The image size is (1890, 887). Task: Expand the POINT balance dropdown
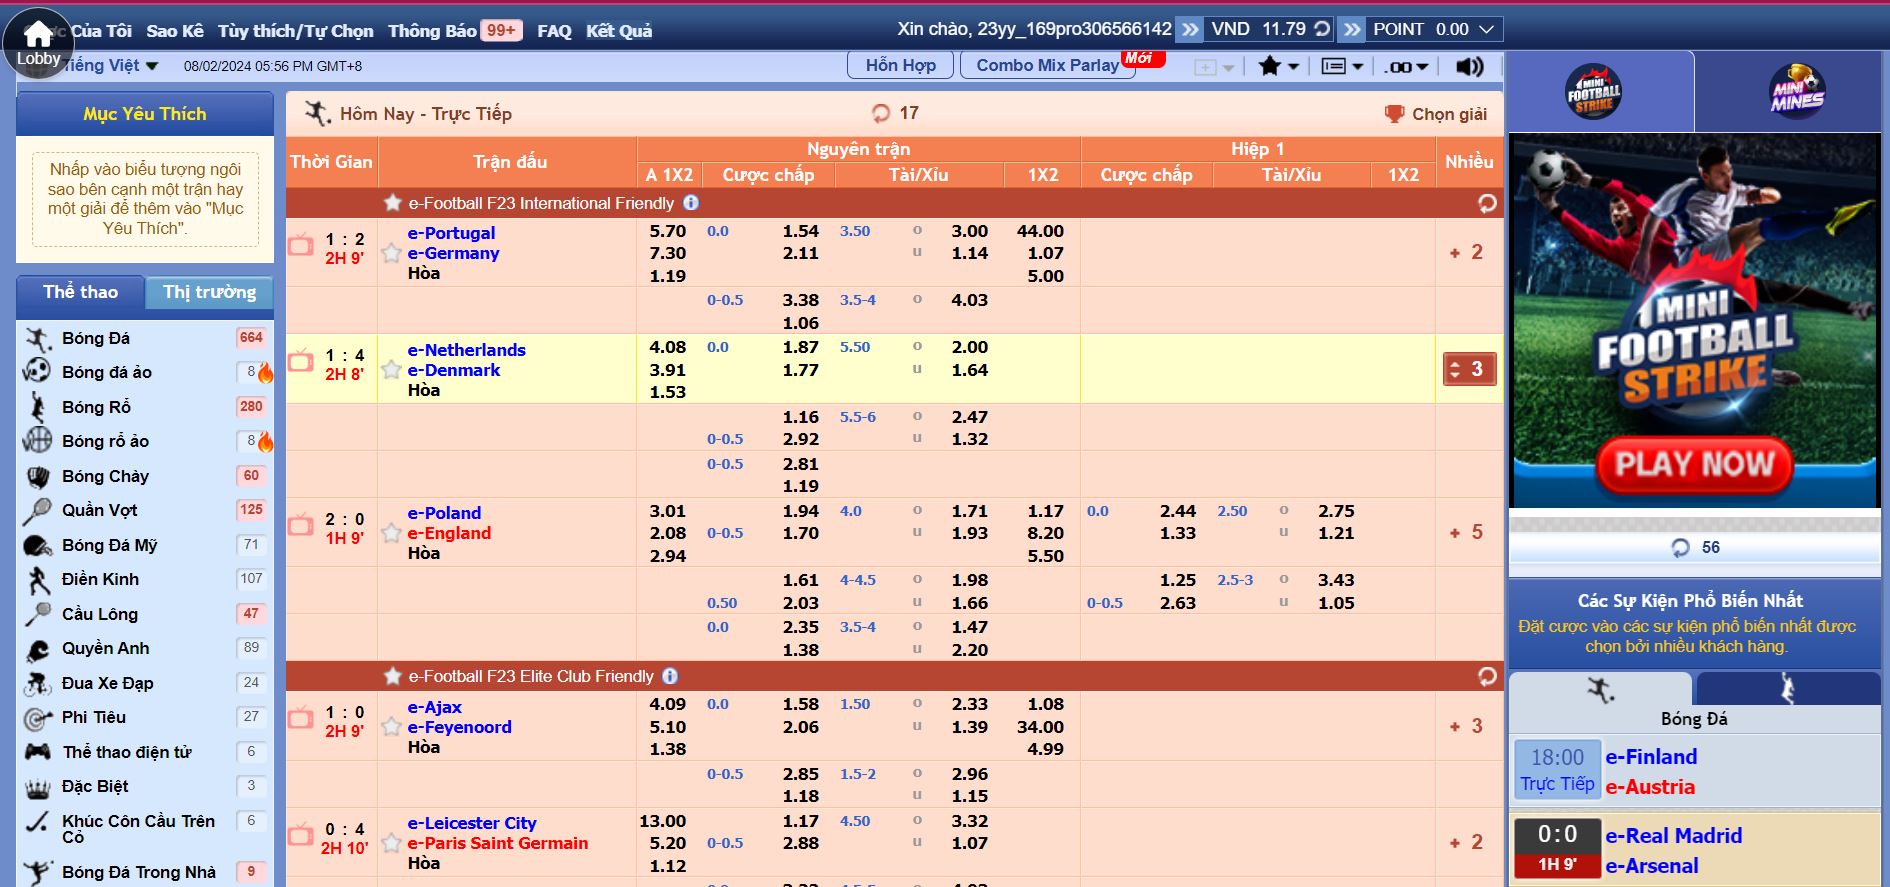tap(1486, 29)
